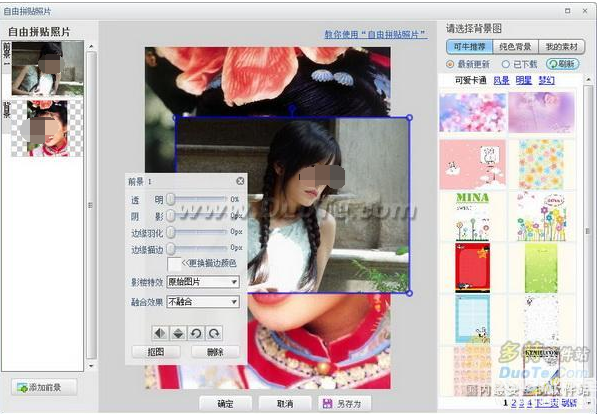Click the 确定 confirm button
The width and height of the screenshot is (599, 414).
[x=225, y=404]
